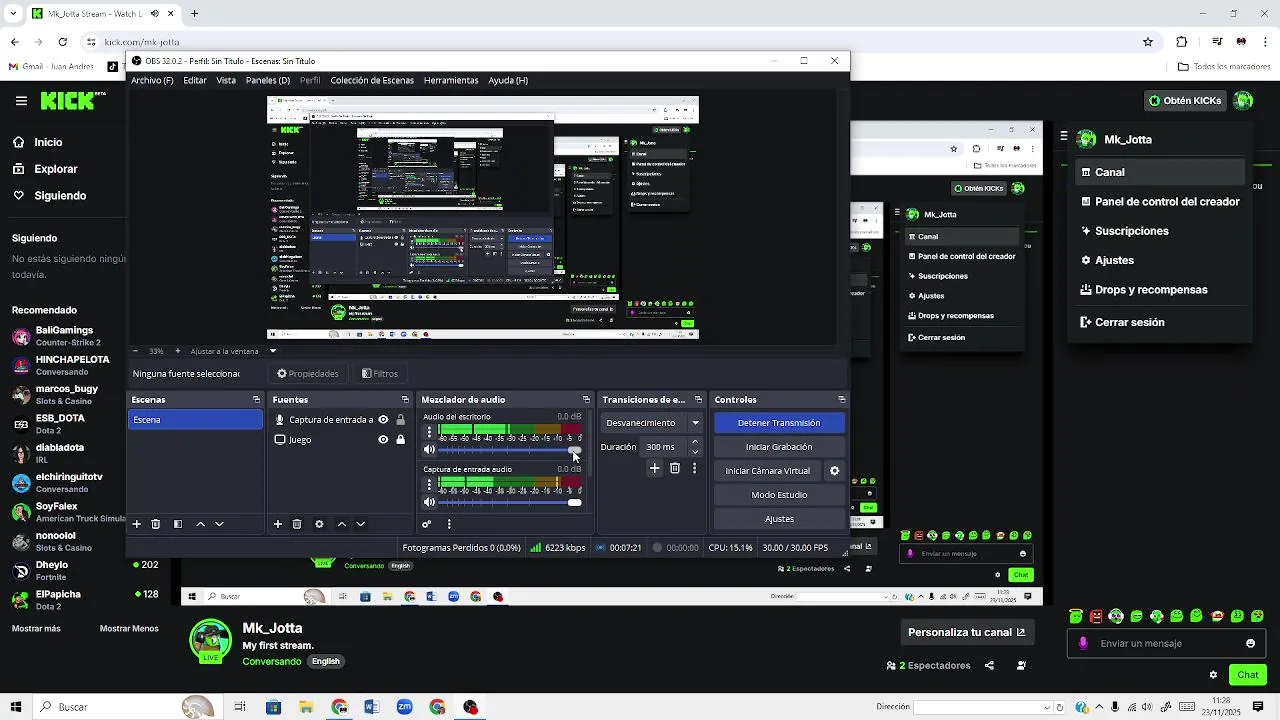Adjust the Audio del escritorio volume slider
Image resolution: width=1280 pixels, height=720 pixels.
tap(508, 450)
